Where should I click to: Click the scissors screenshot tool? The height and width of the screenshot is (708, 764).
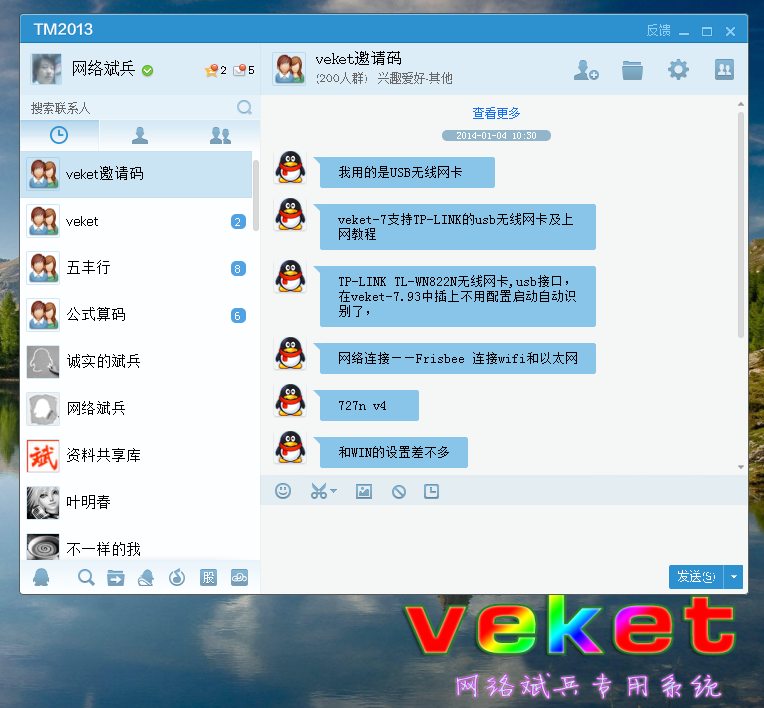[319, 491]
